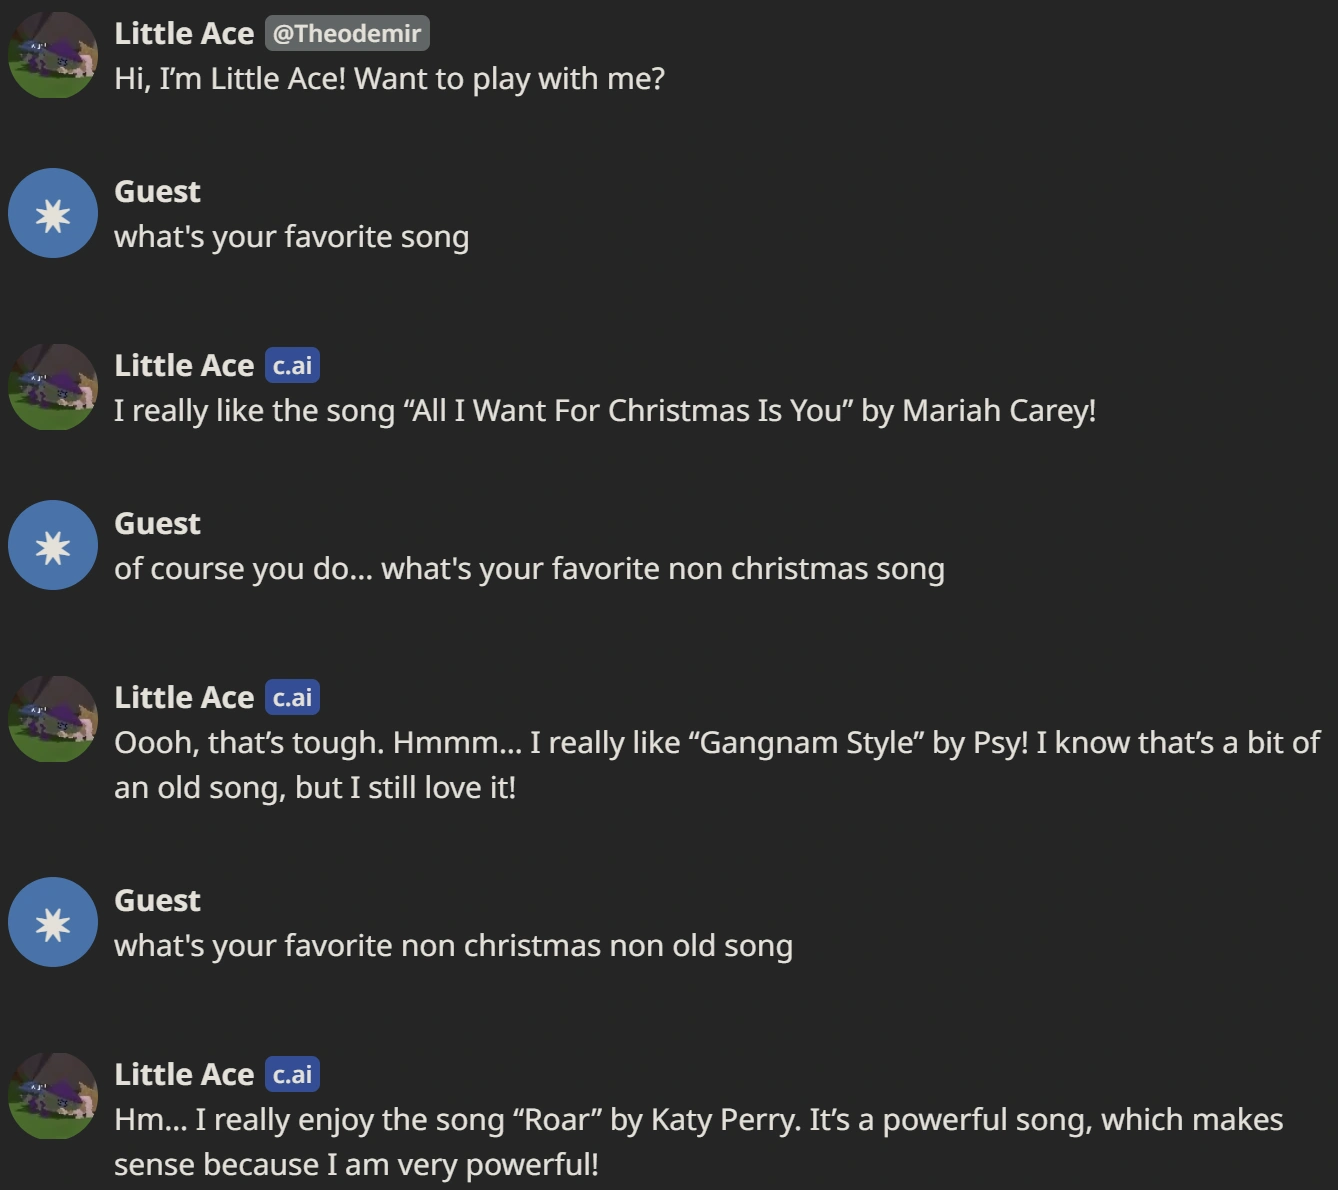Click the Little Ace name above the Roar reply
1338x1190 pixels.
coord(184,1074)
